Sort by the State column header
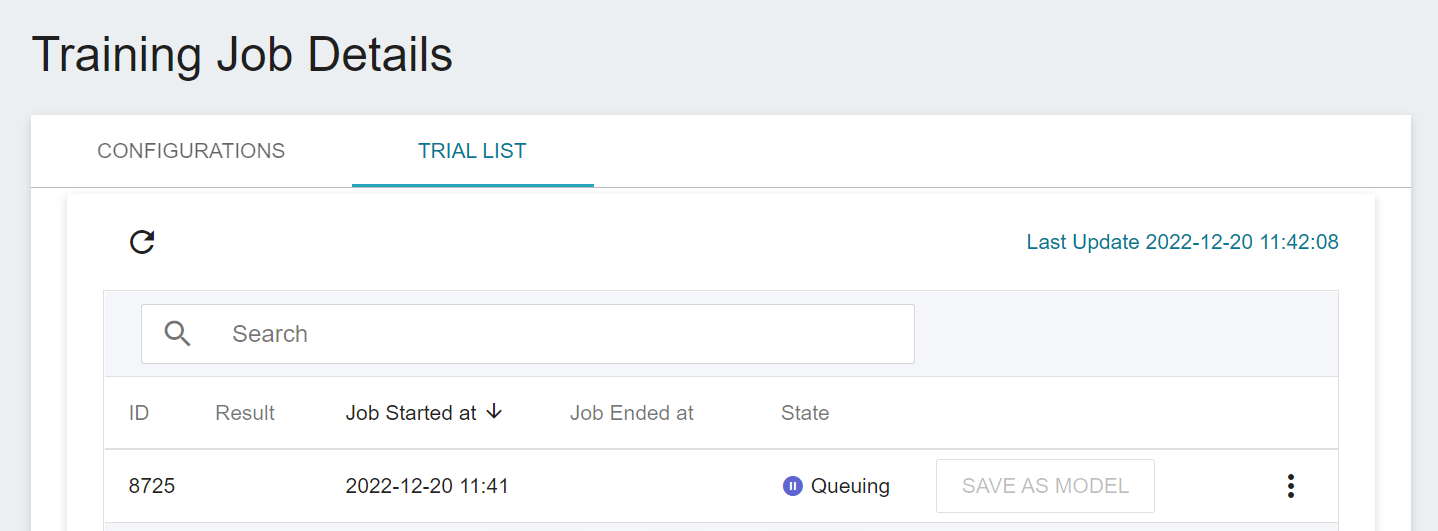 click(x=805, y=413)
